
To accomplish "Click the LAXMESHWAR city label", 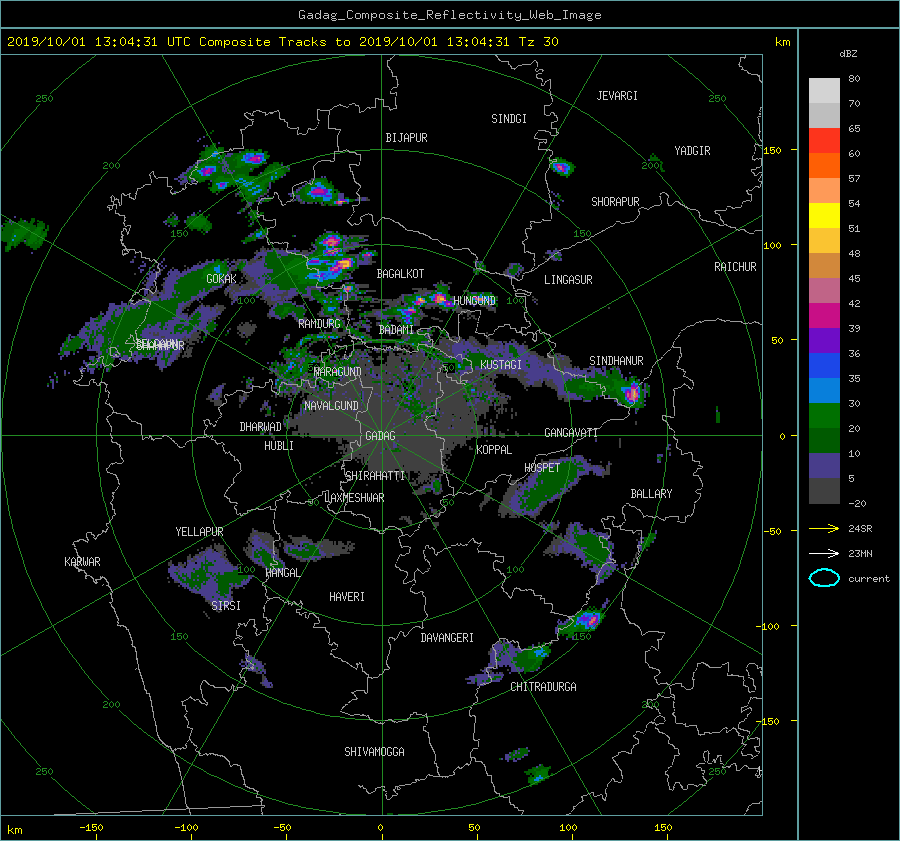I will (354, 498).
